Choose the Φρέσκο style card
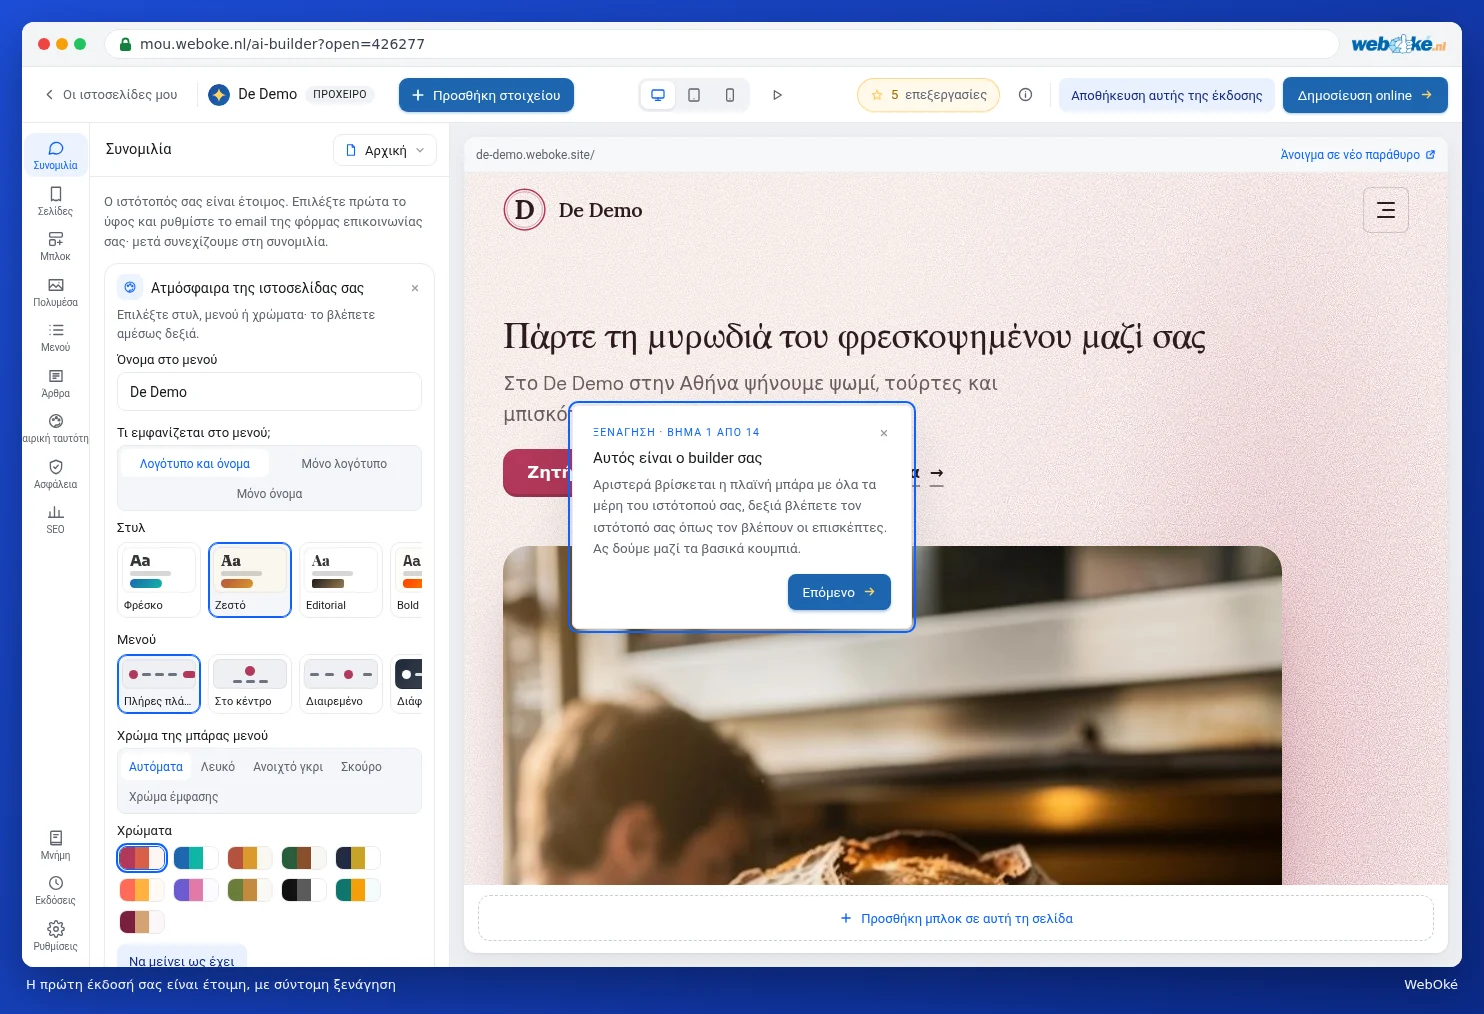 tap(158, 580)
